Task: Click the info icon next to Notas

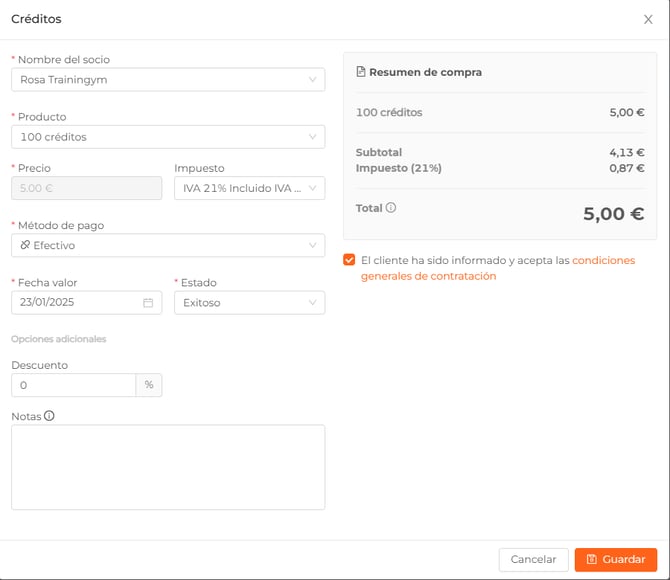Action: 49,416
